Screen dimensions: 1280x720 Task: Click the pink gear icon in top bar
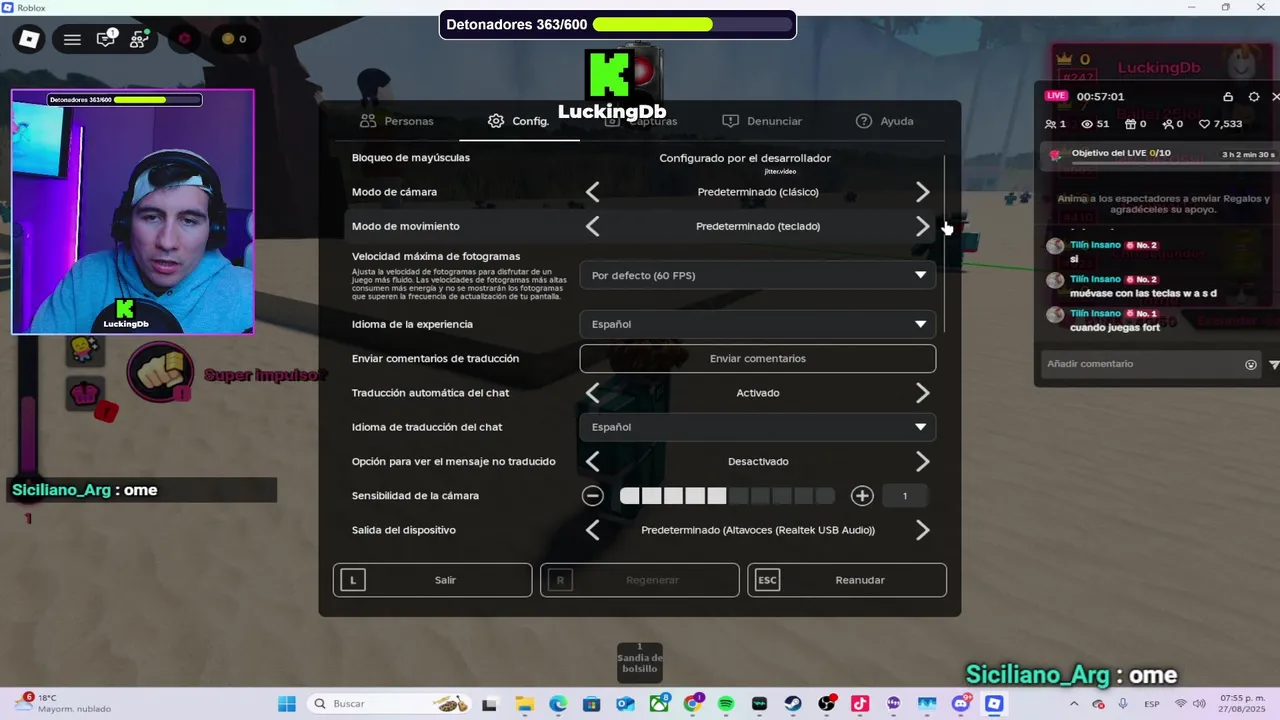click(x=185, y=39)
